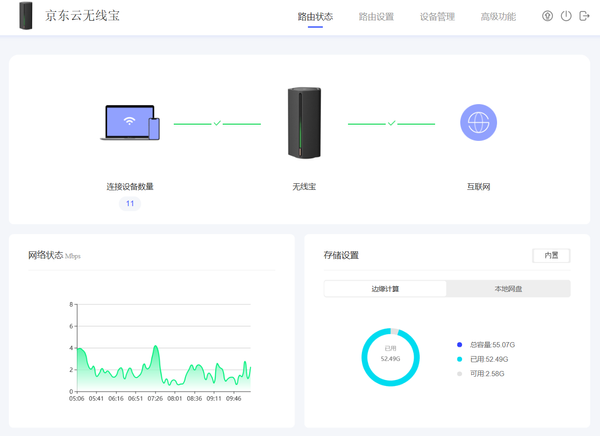This screenshot has width=600, height=436.
Task: Click the router logo in the header
Action: coord(26,16)
